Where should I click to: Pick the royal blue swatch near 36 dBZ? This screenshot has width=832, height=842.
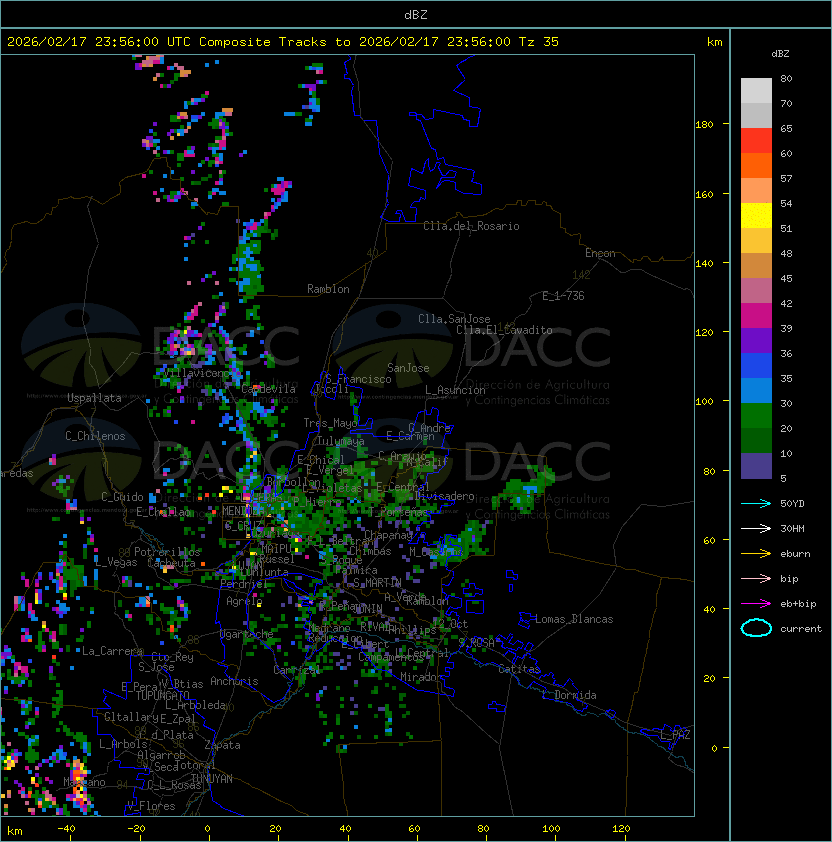tap(756, 366)
